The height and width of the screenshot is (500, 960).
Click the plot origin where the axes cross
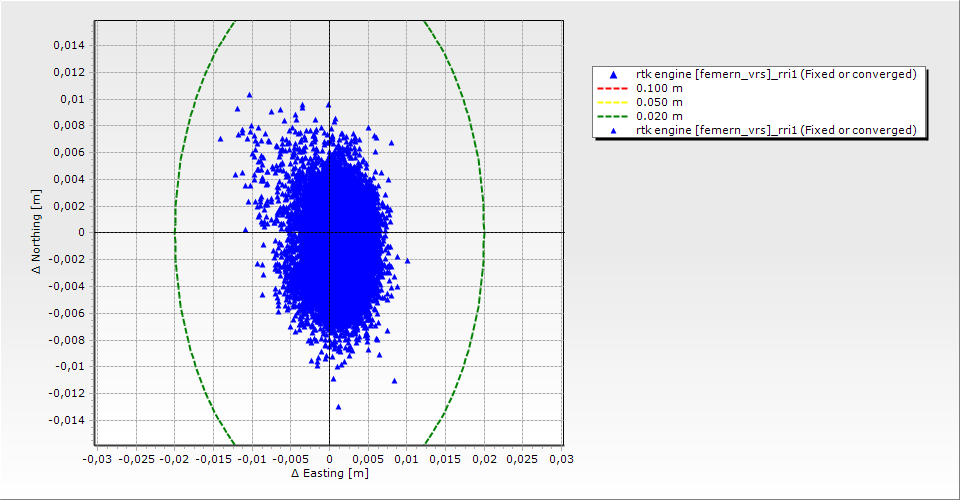329,232
